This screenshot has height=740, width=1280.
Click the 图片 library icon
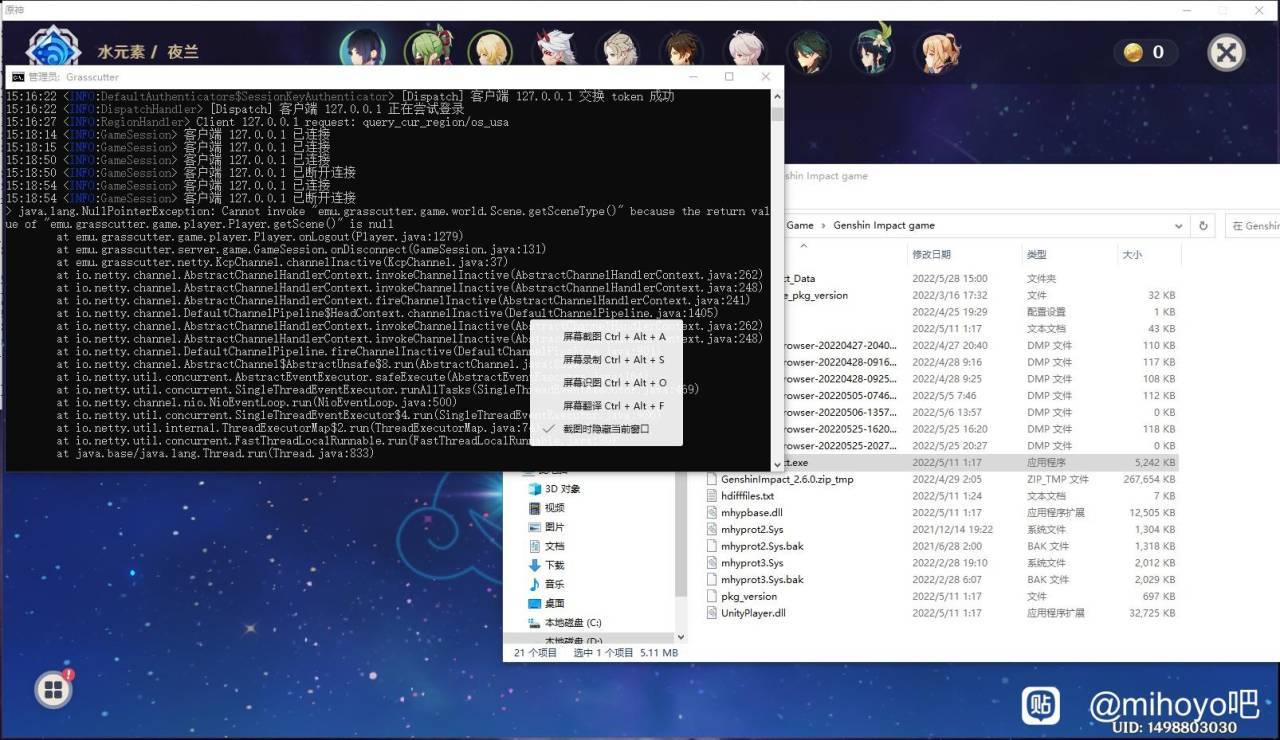click(x=534, y=527)
